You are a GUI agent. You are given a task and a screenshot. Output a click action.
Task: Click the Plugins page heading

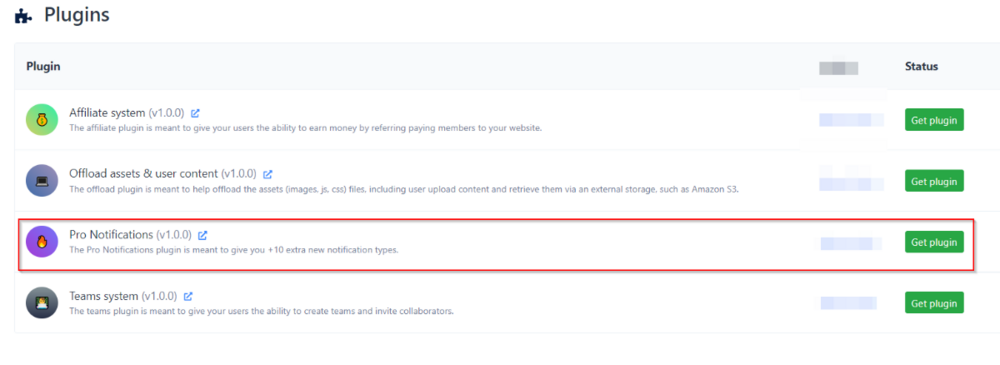[x=77, y=15]
